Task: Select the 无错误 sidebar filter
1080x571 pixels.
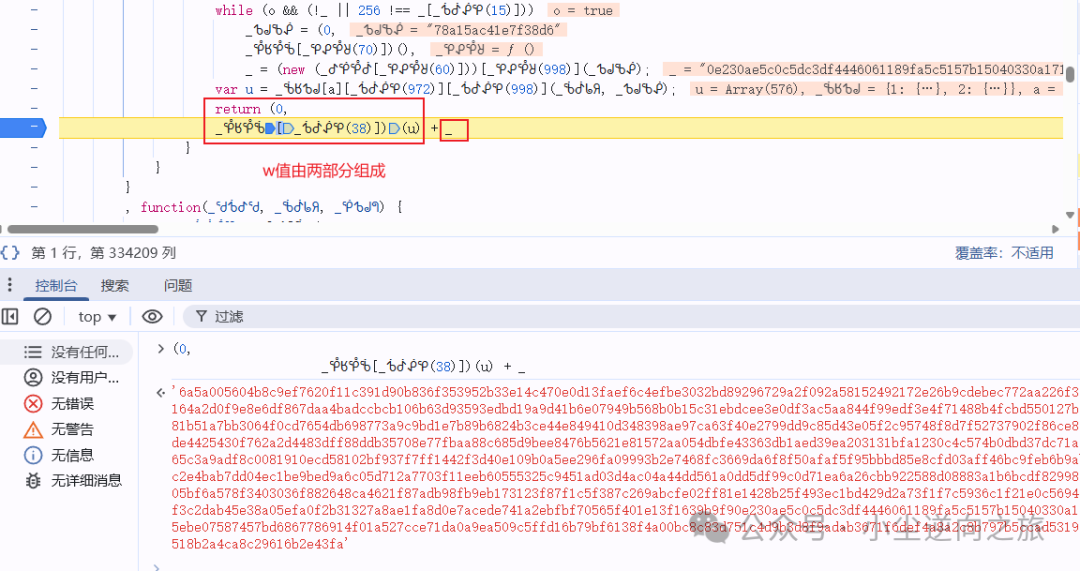Action: coord(68,403)
